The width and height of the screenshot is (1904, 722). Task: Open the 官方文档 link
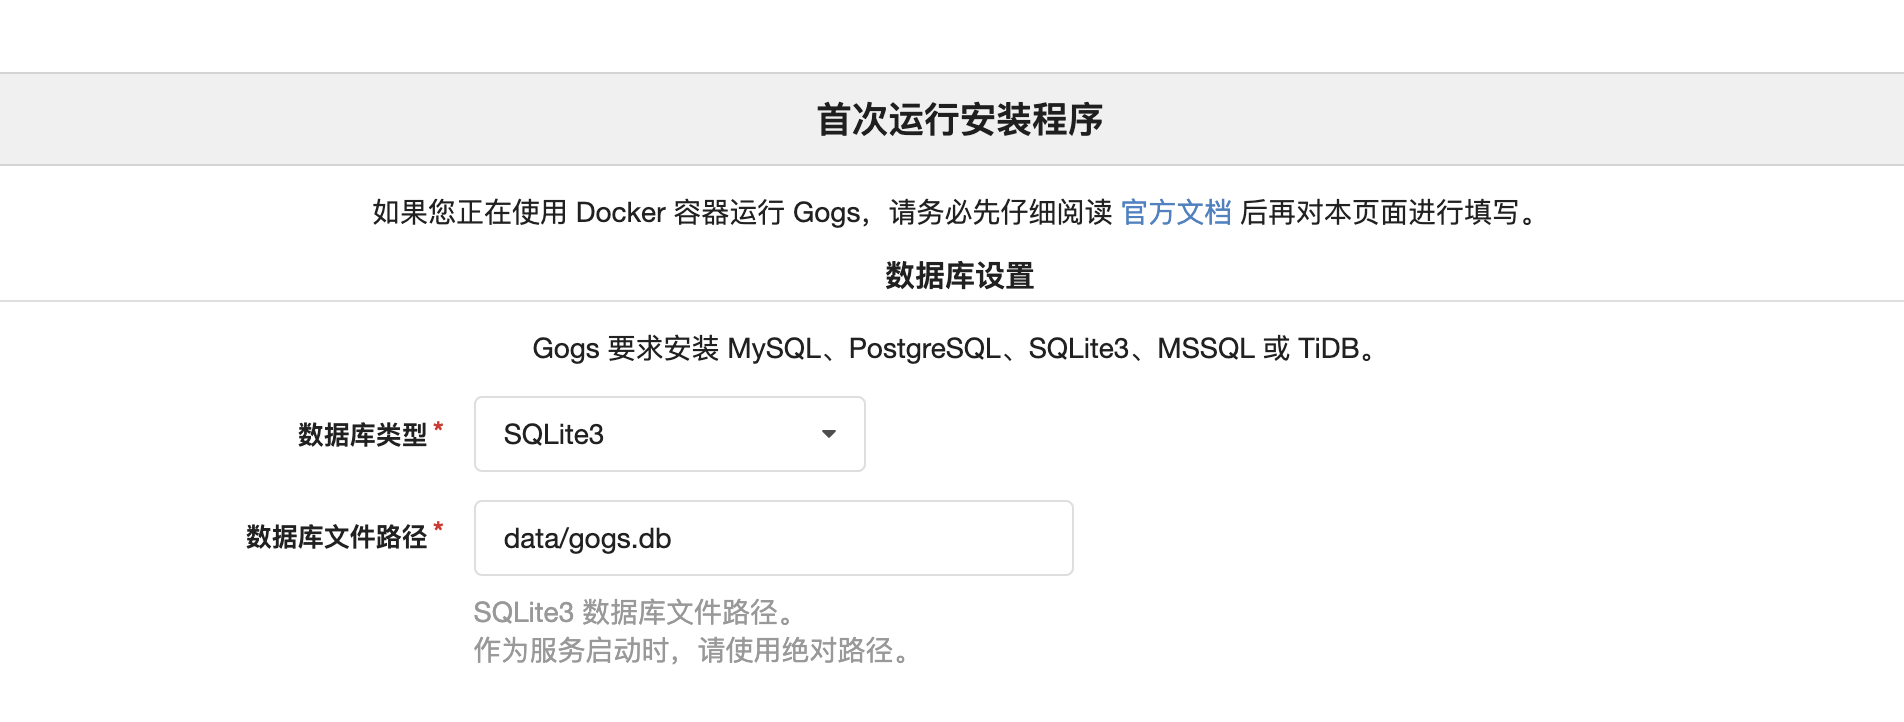(x=1176, y=212)
